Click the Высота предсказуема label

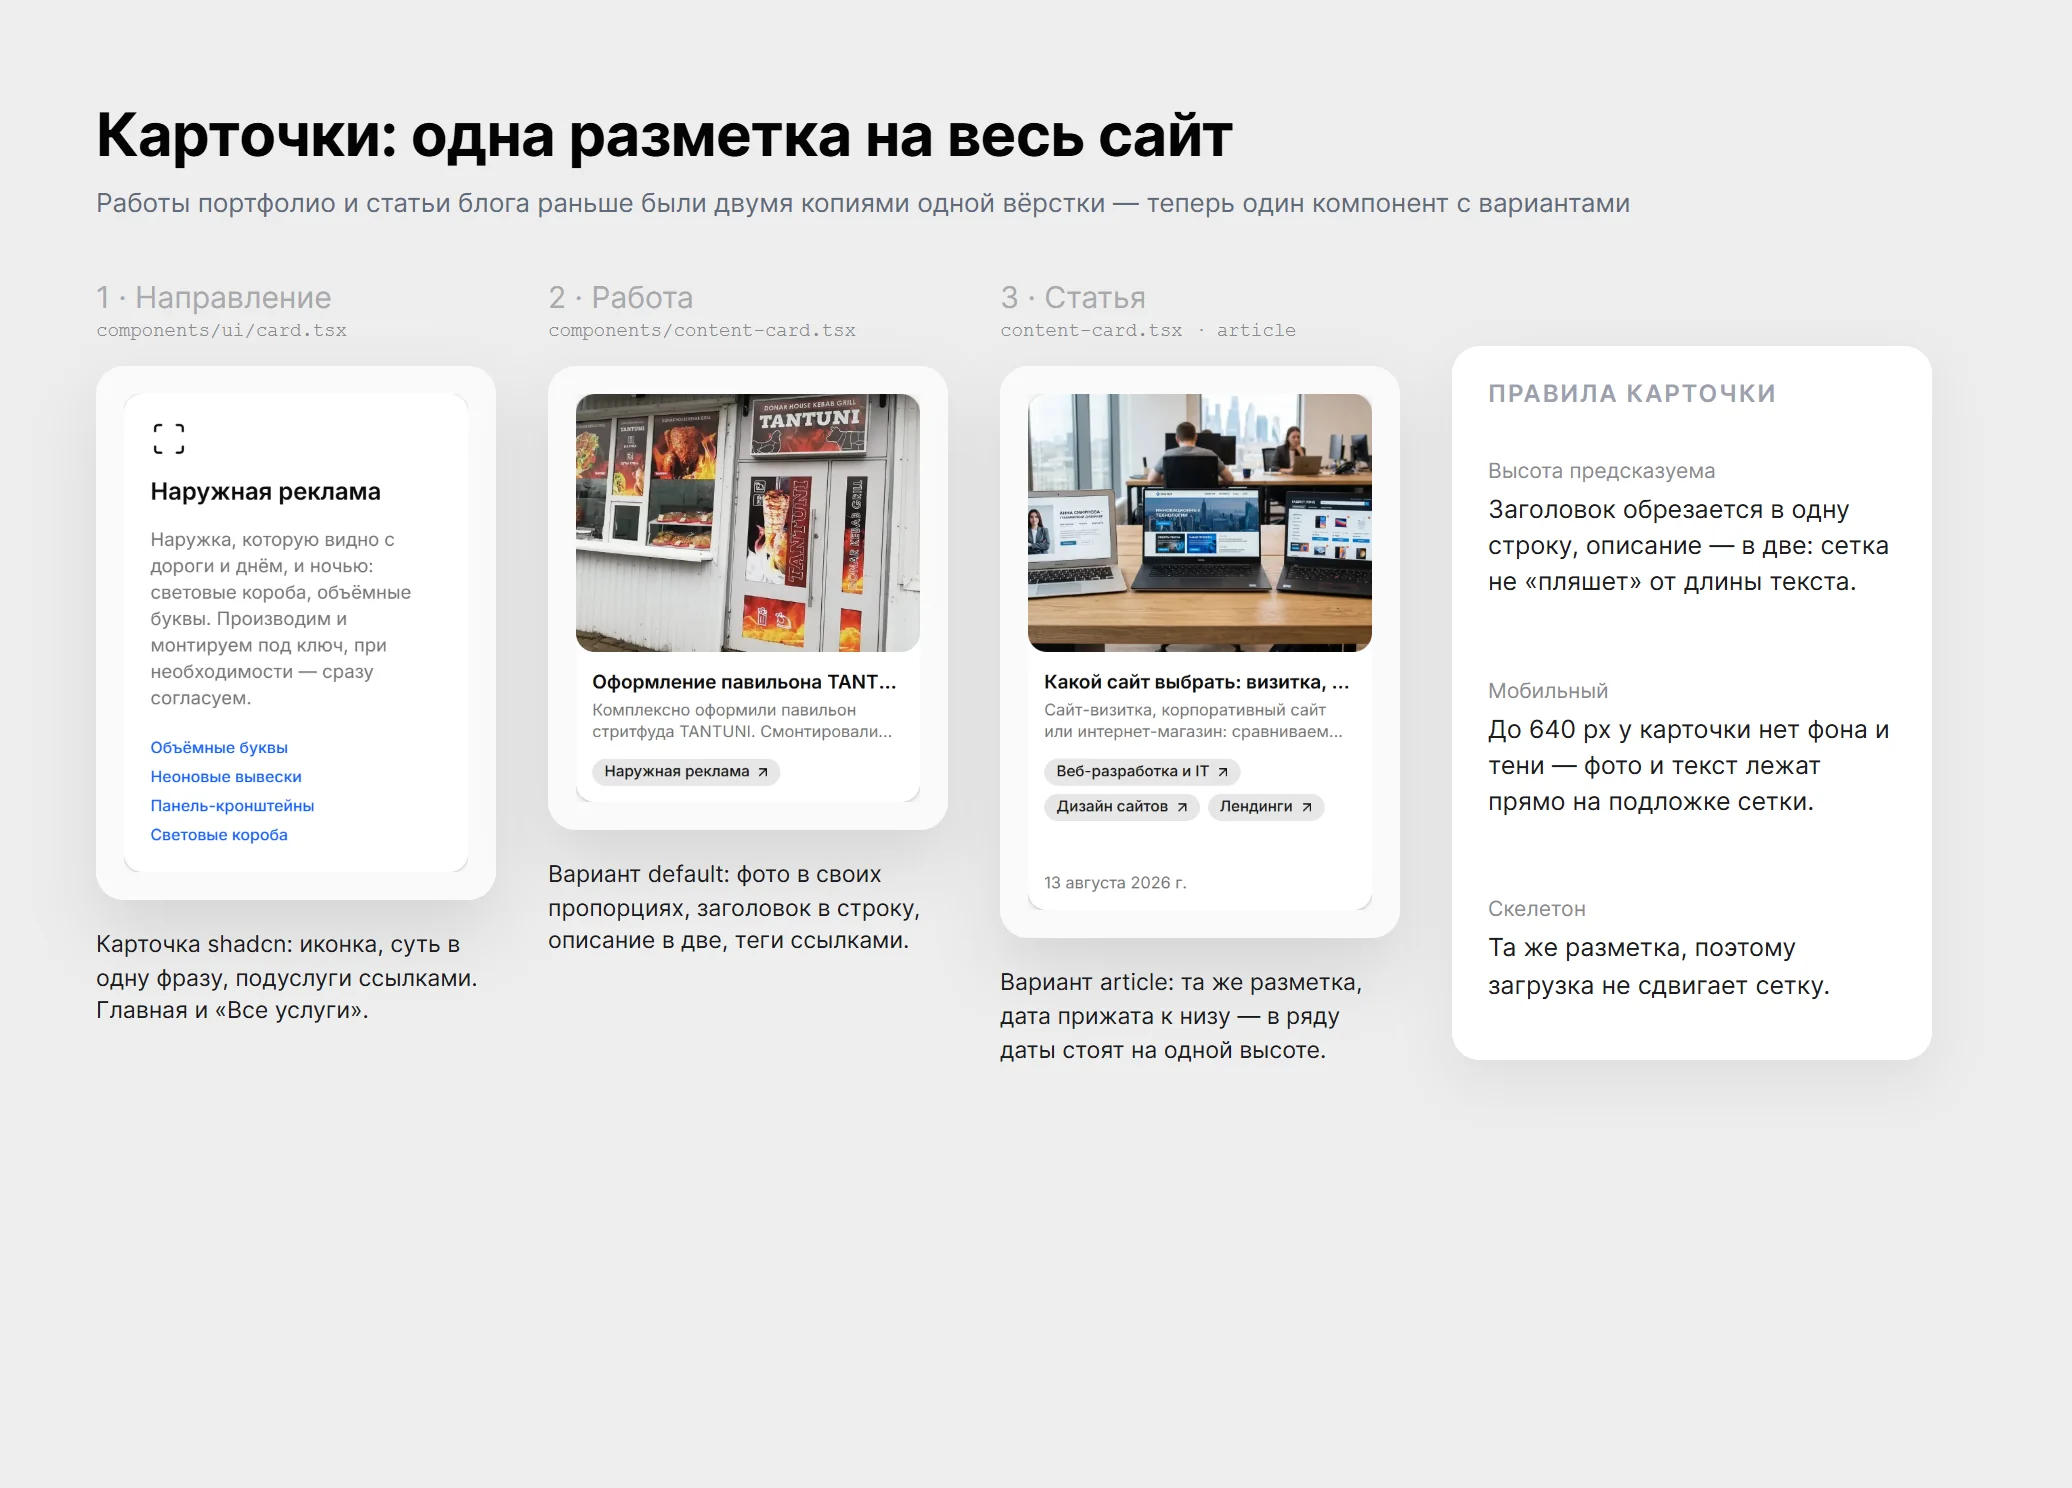(x=1601, y=471)
